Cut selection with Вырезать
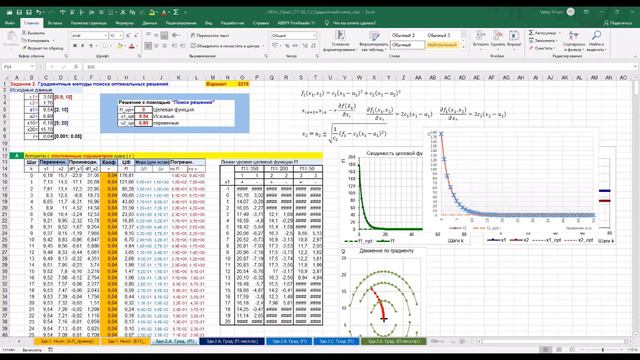This screenshot has height=360, width=640. point(33,33)
